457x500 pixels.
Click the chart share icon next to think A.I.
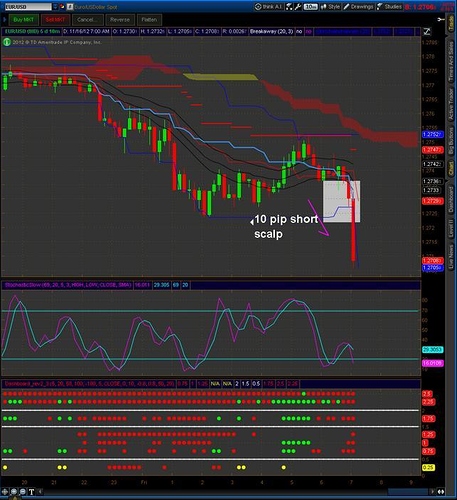click(289, 7)
